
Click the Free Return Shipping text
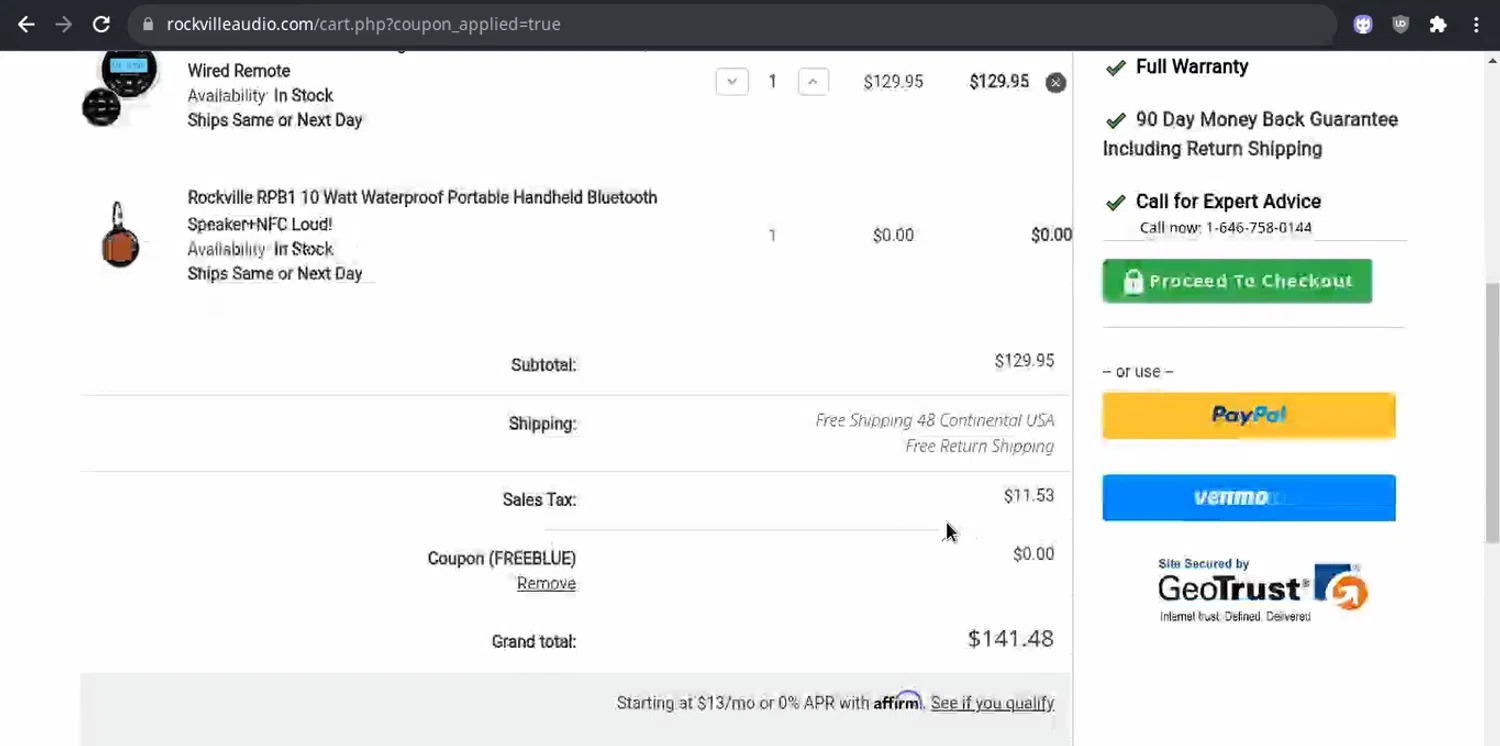(980, 446)
